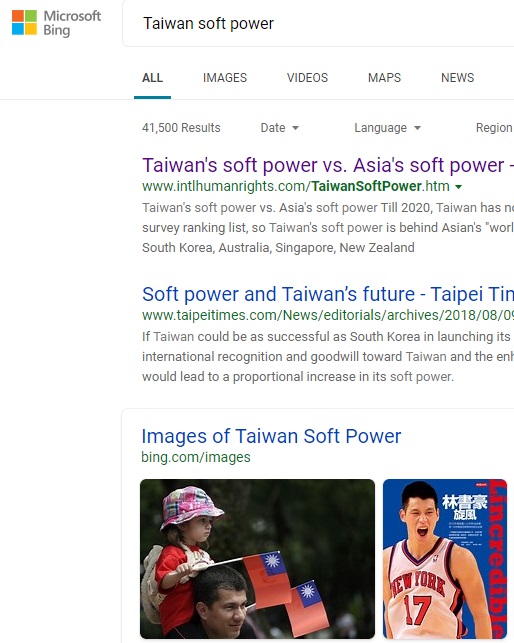Click the taipeitimes.com URL link

[x=328, y=315]
